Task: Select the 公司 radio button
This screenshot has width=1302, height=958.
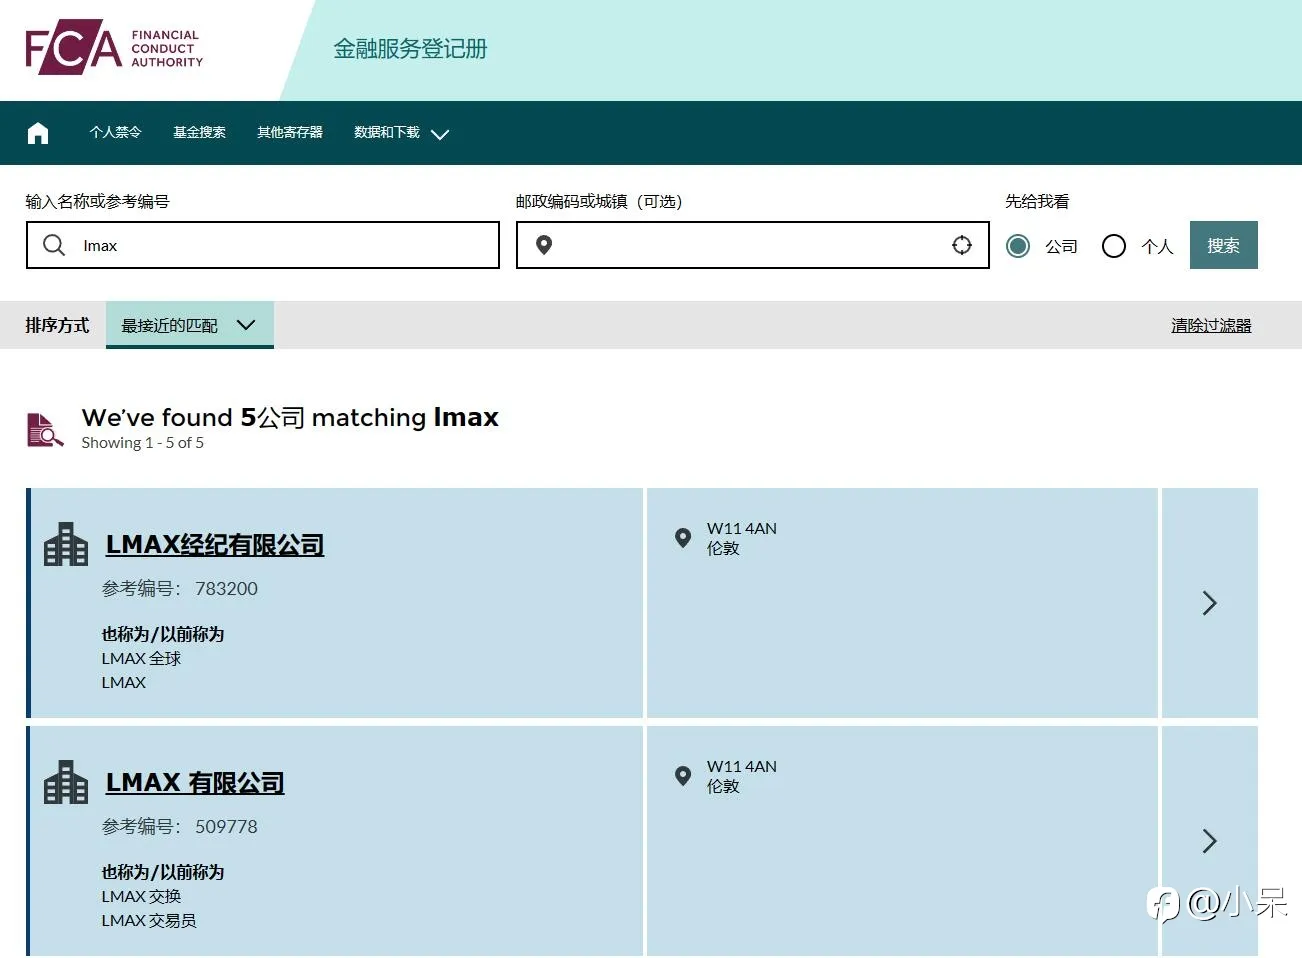Action: 1018,246
